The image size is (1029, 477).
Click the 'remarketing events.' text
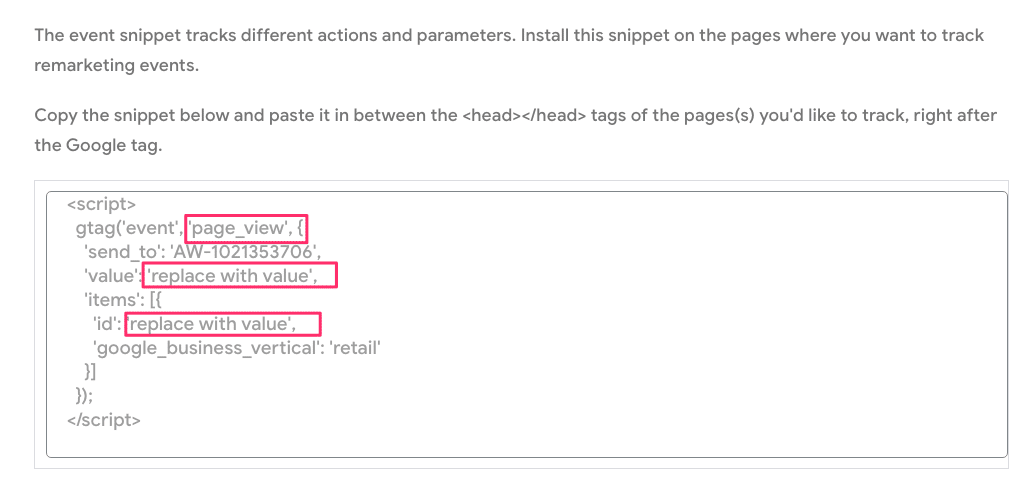point(116,65)
